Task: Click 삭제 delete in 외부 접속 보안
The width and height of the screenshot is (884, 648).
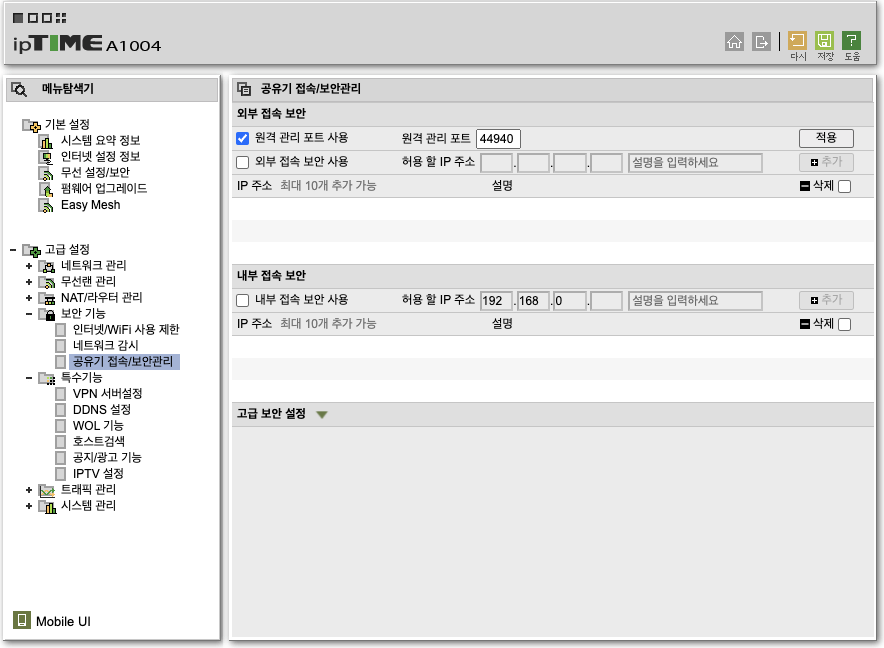Action: [x=817, y=186]
